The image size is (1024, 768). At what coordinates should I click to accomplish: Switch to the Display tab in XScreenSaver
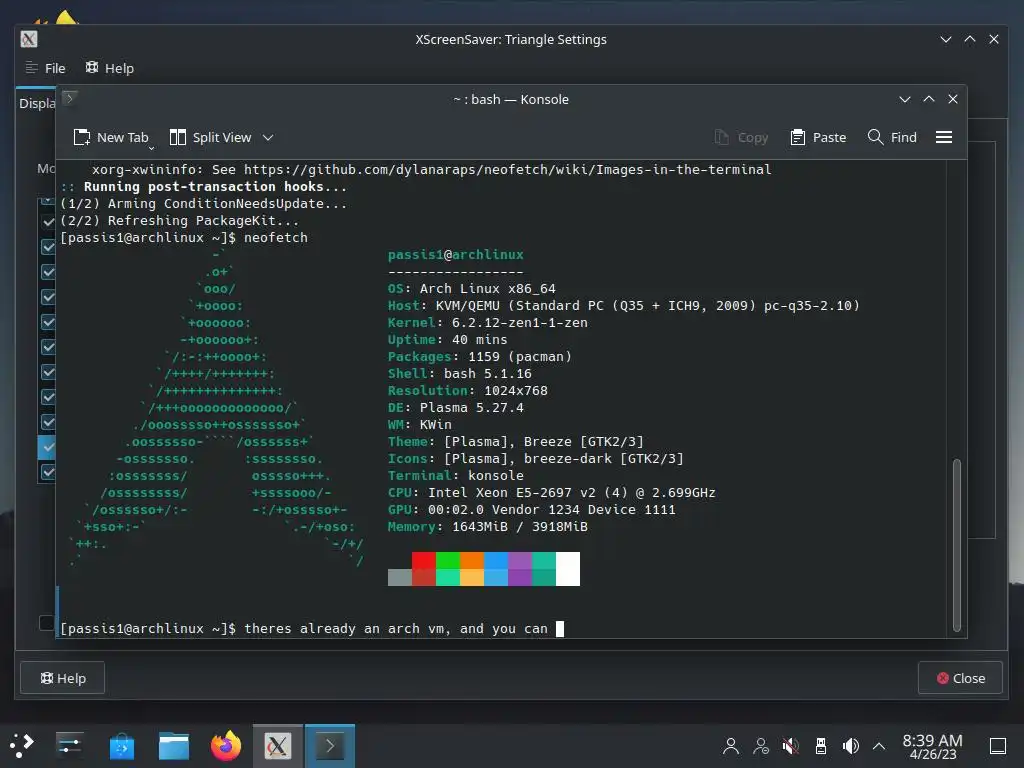[37, 103]
